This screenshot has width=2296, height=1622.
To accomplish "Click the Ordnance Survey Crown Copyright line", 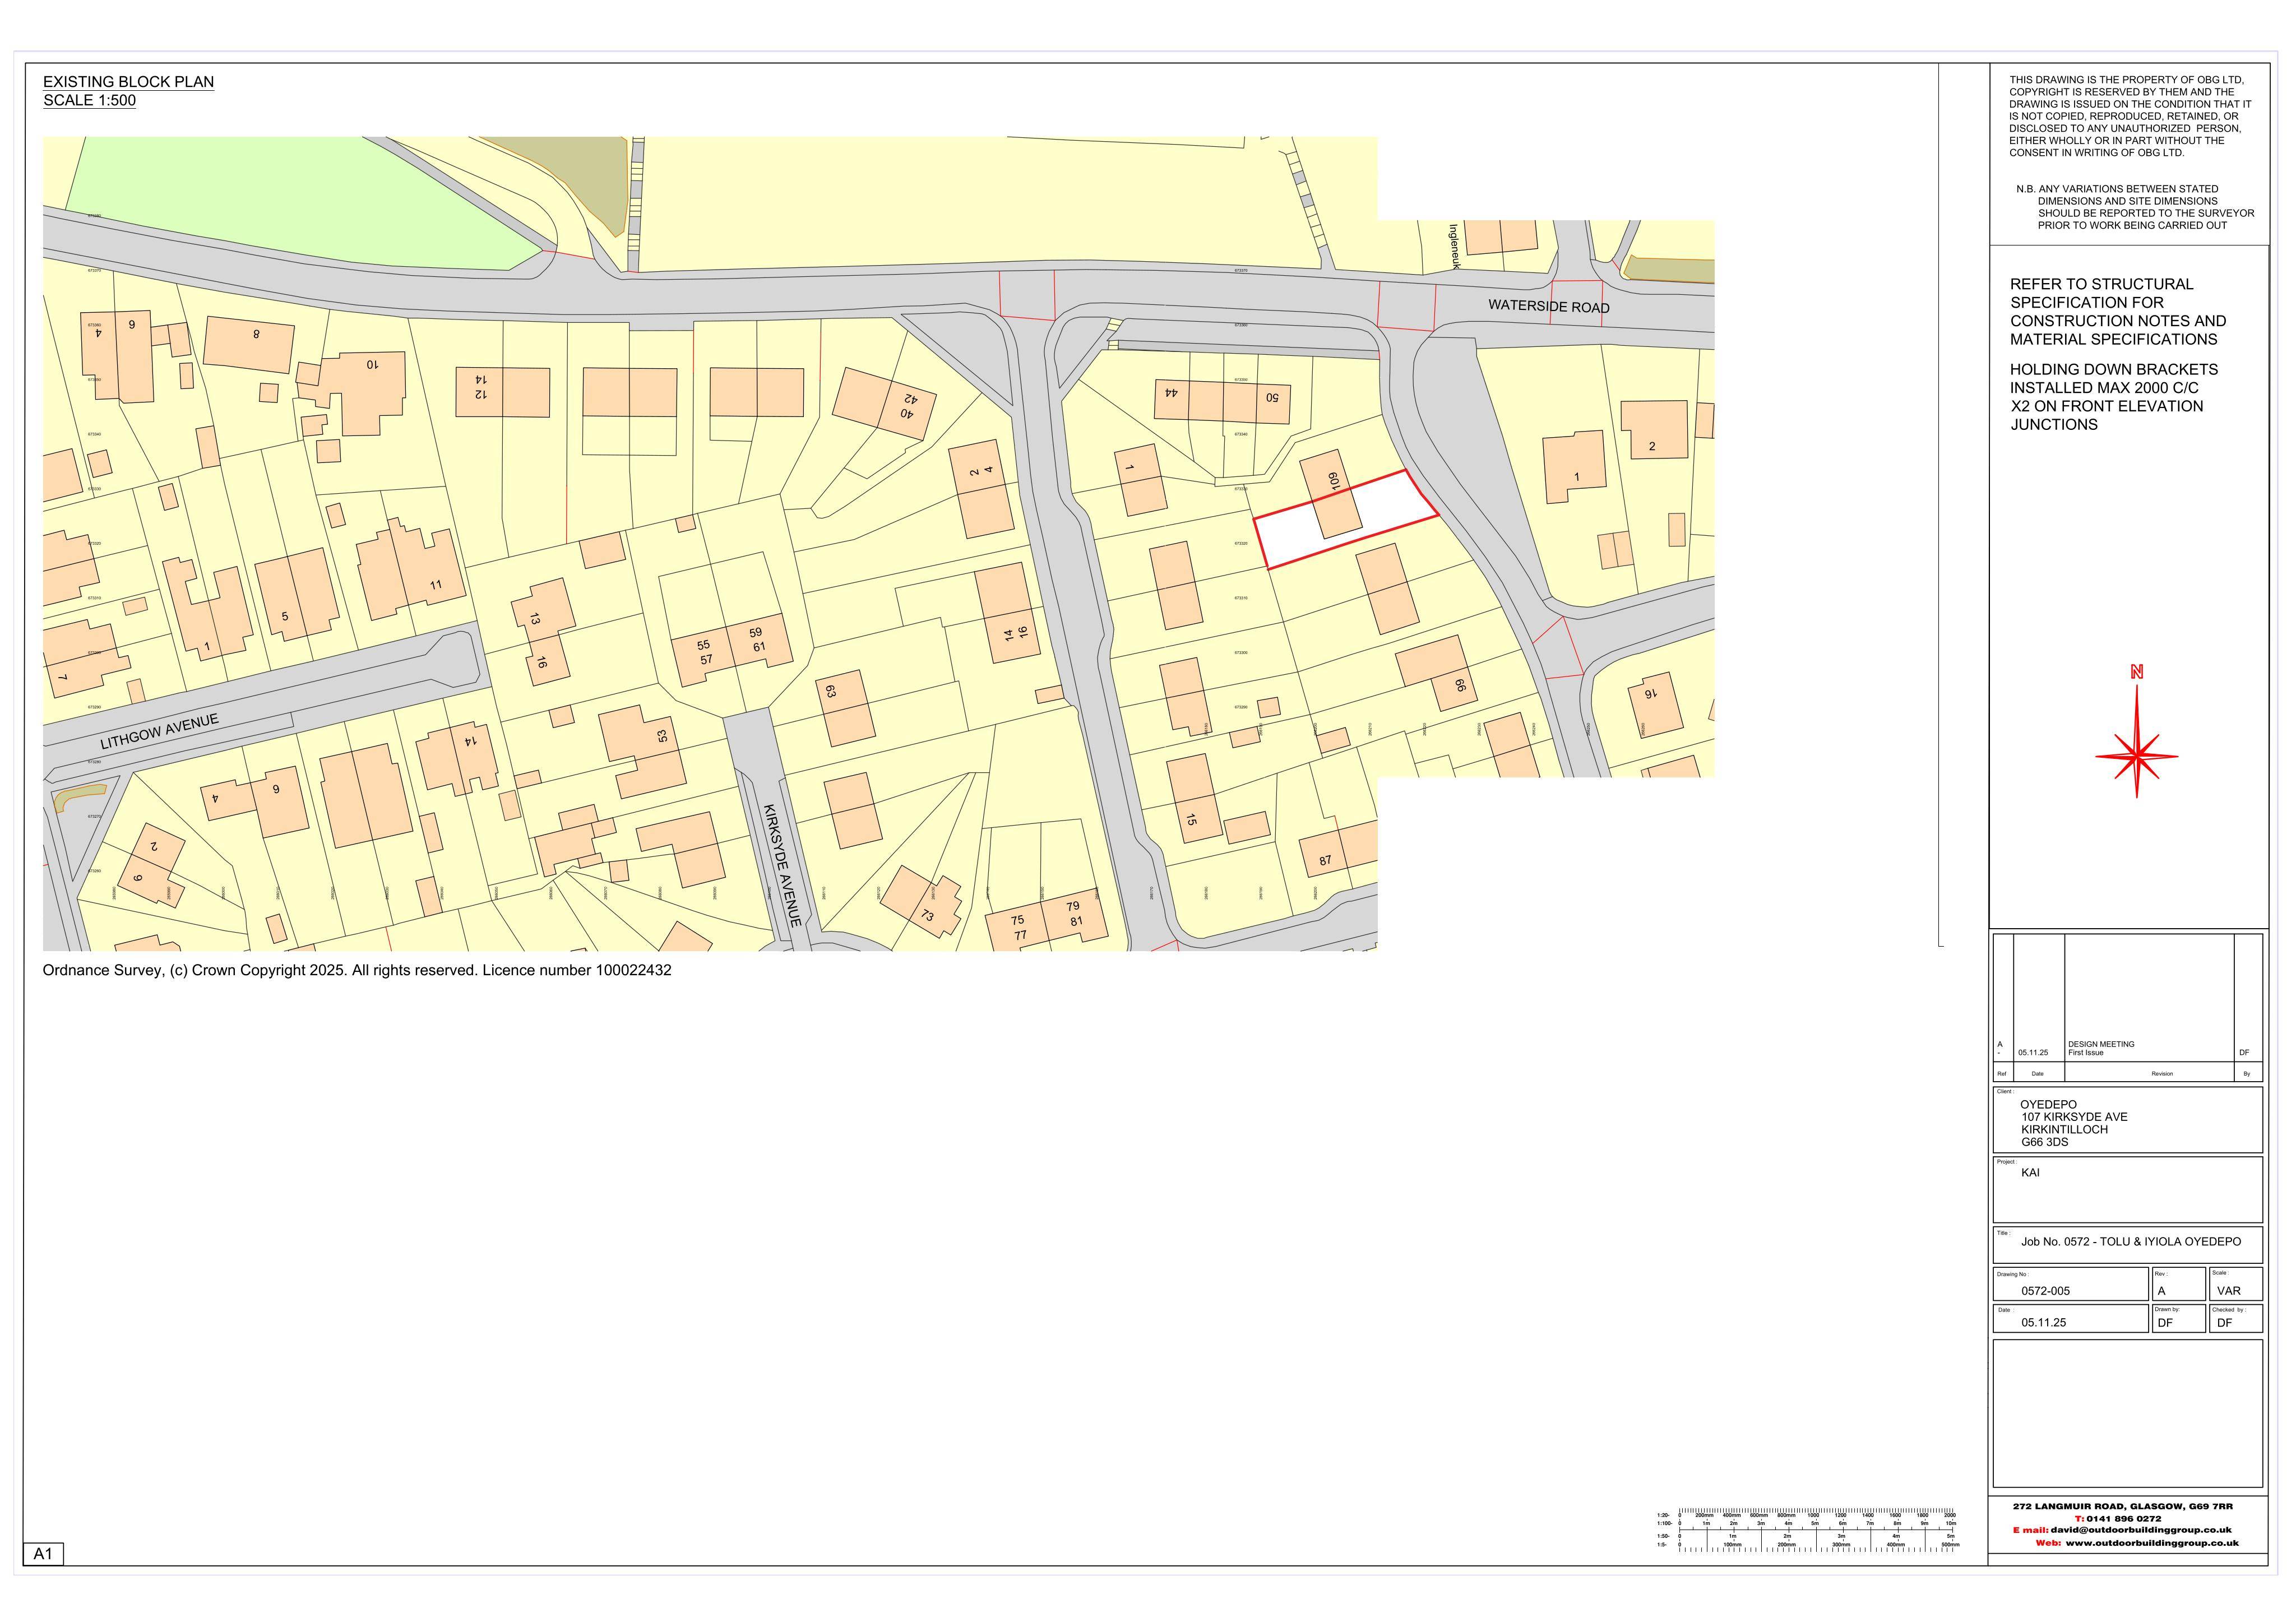I will (x=357, y=970).
